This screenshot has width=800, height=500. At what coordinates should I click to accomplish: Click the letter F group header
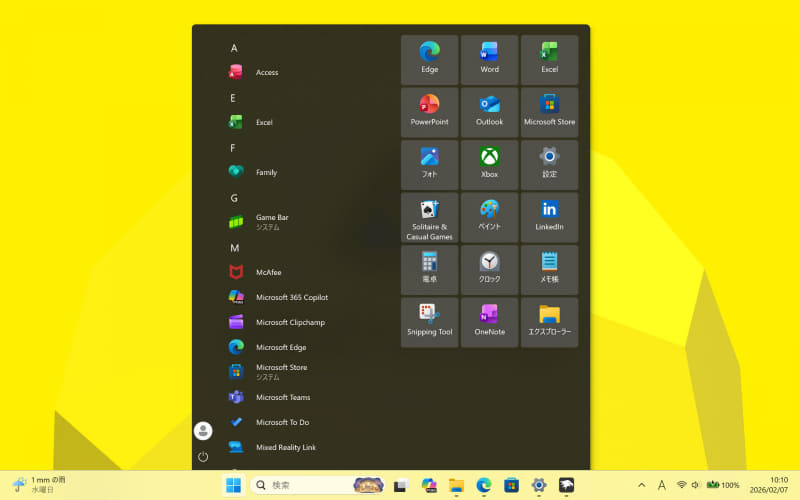(233, 148)
